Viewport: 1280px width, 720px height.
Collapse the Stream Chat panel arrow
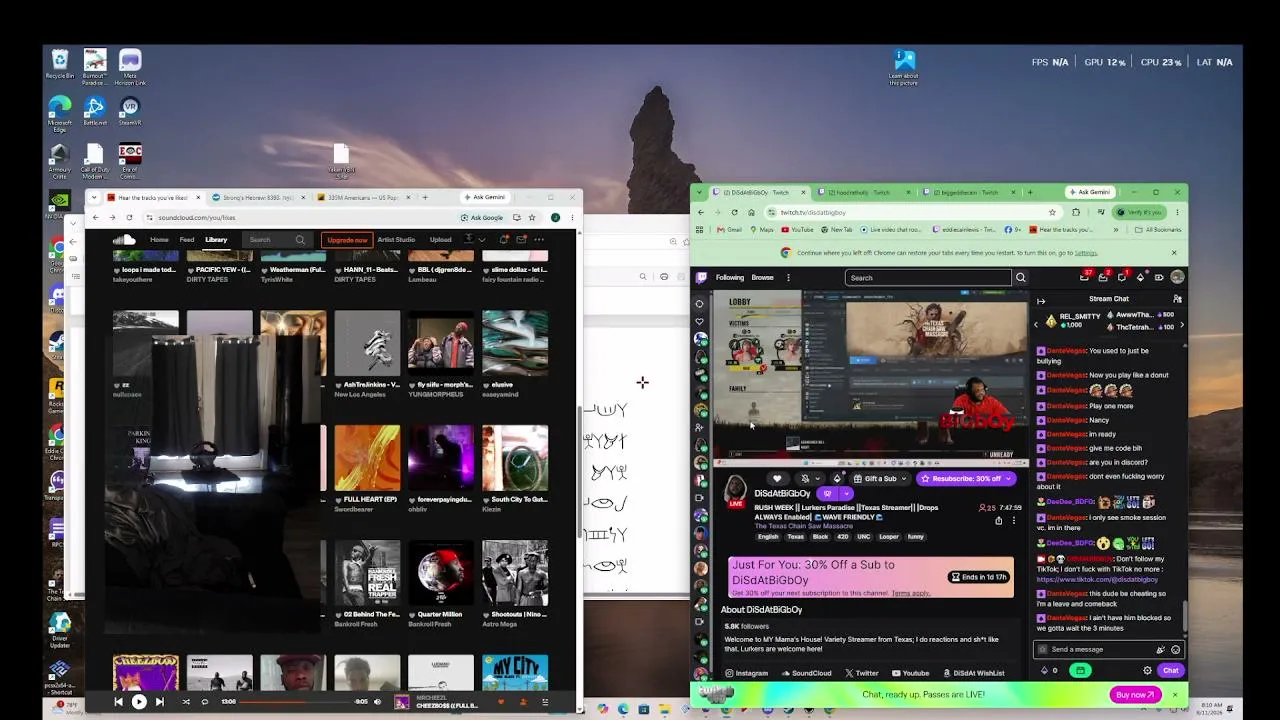tap(1041, 300)
